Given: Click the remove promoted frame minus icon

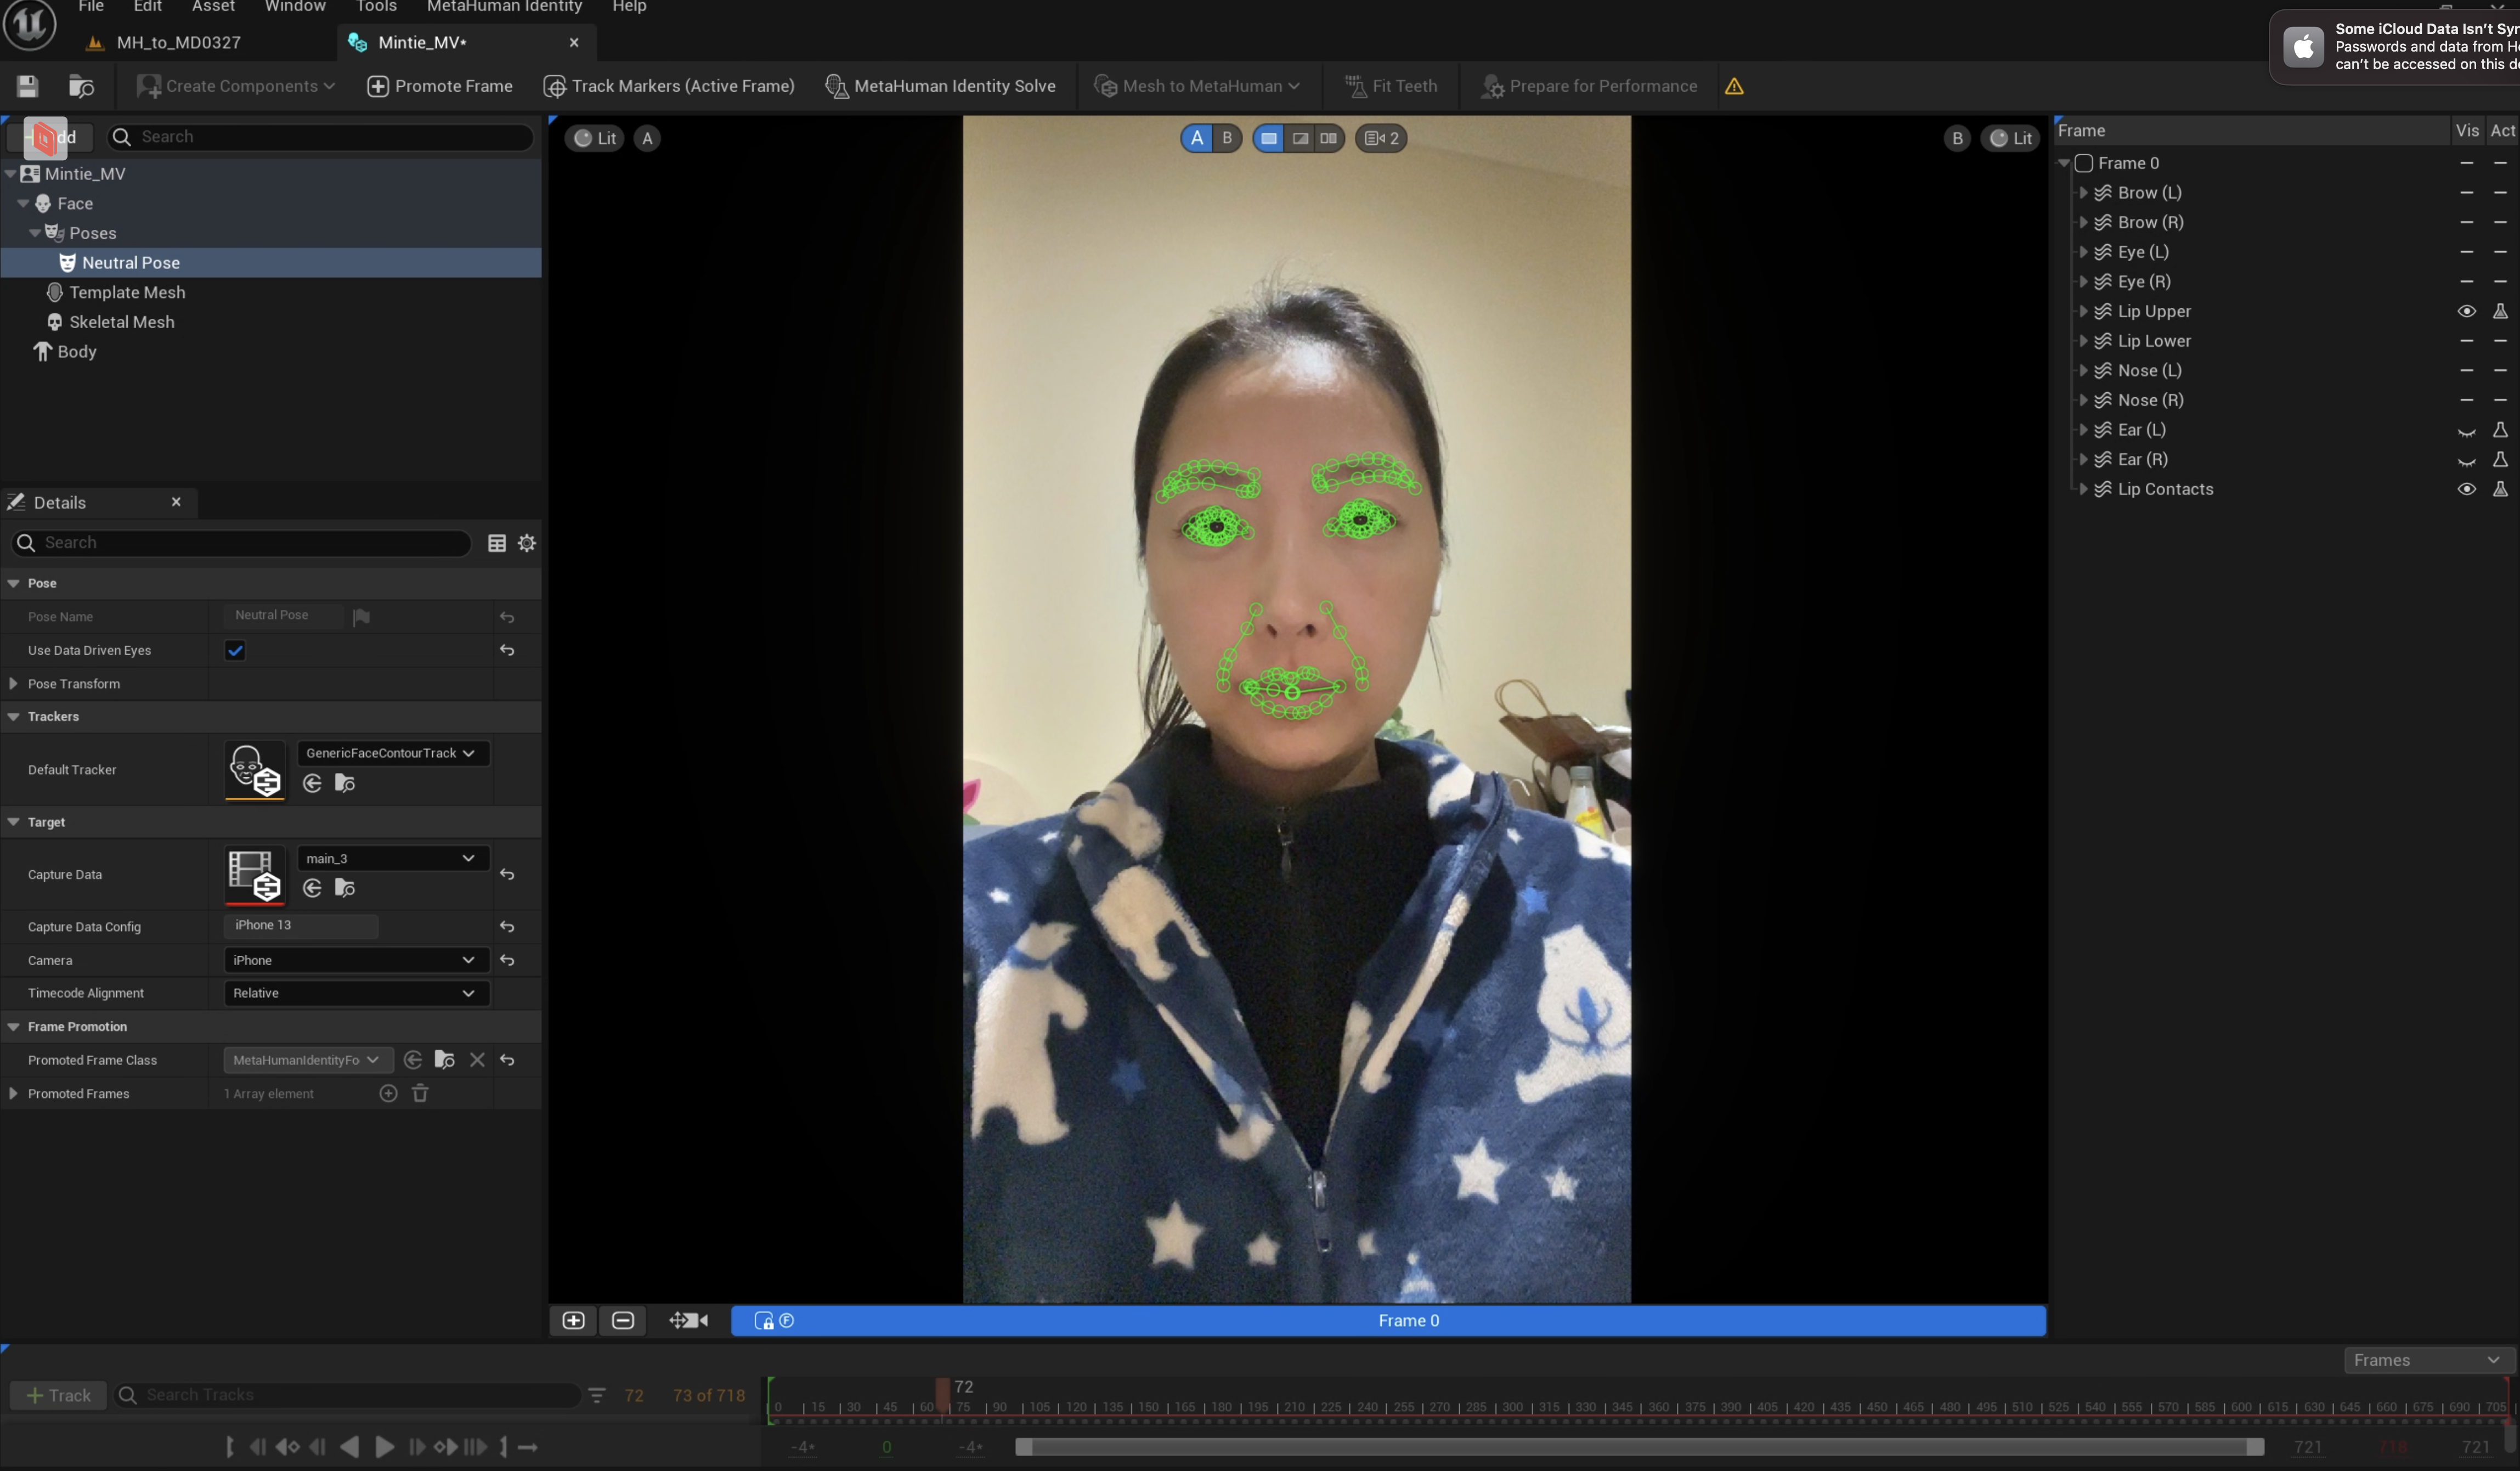Looking at the screenshot, I should click(x=622, y=1320).
